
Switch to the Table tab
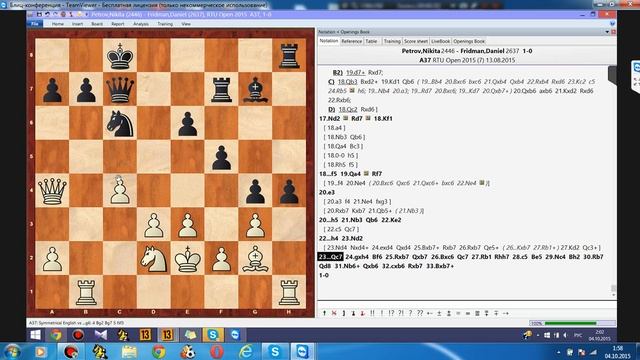[371, 41]
